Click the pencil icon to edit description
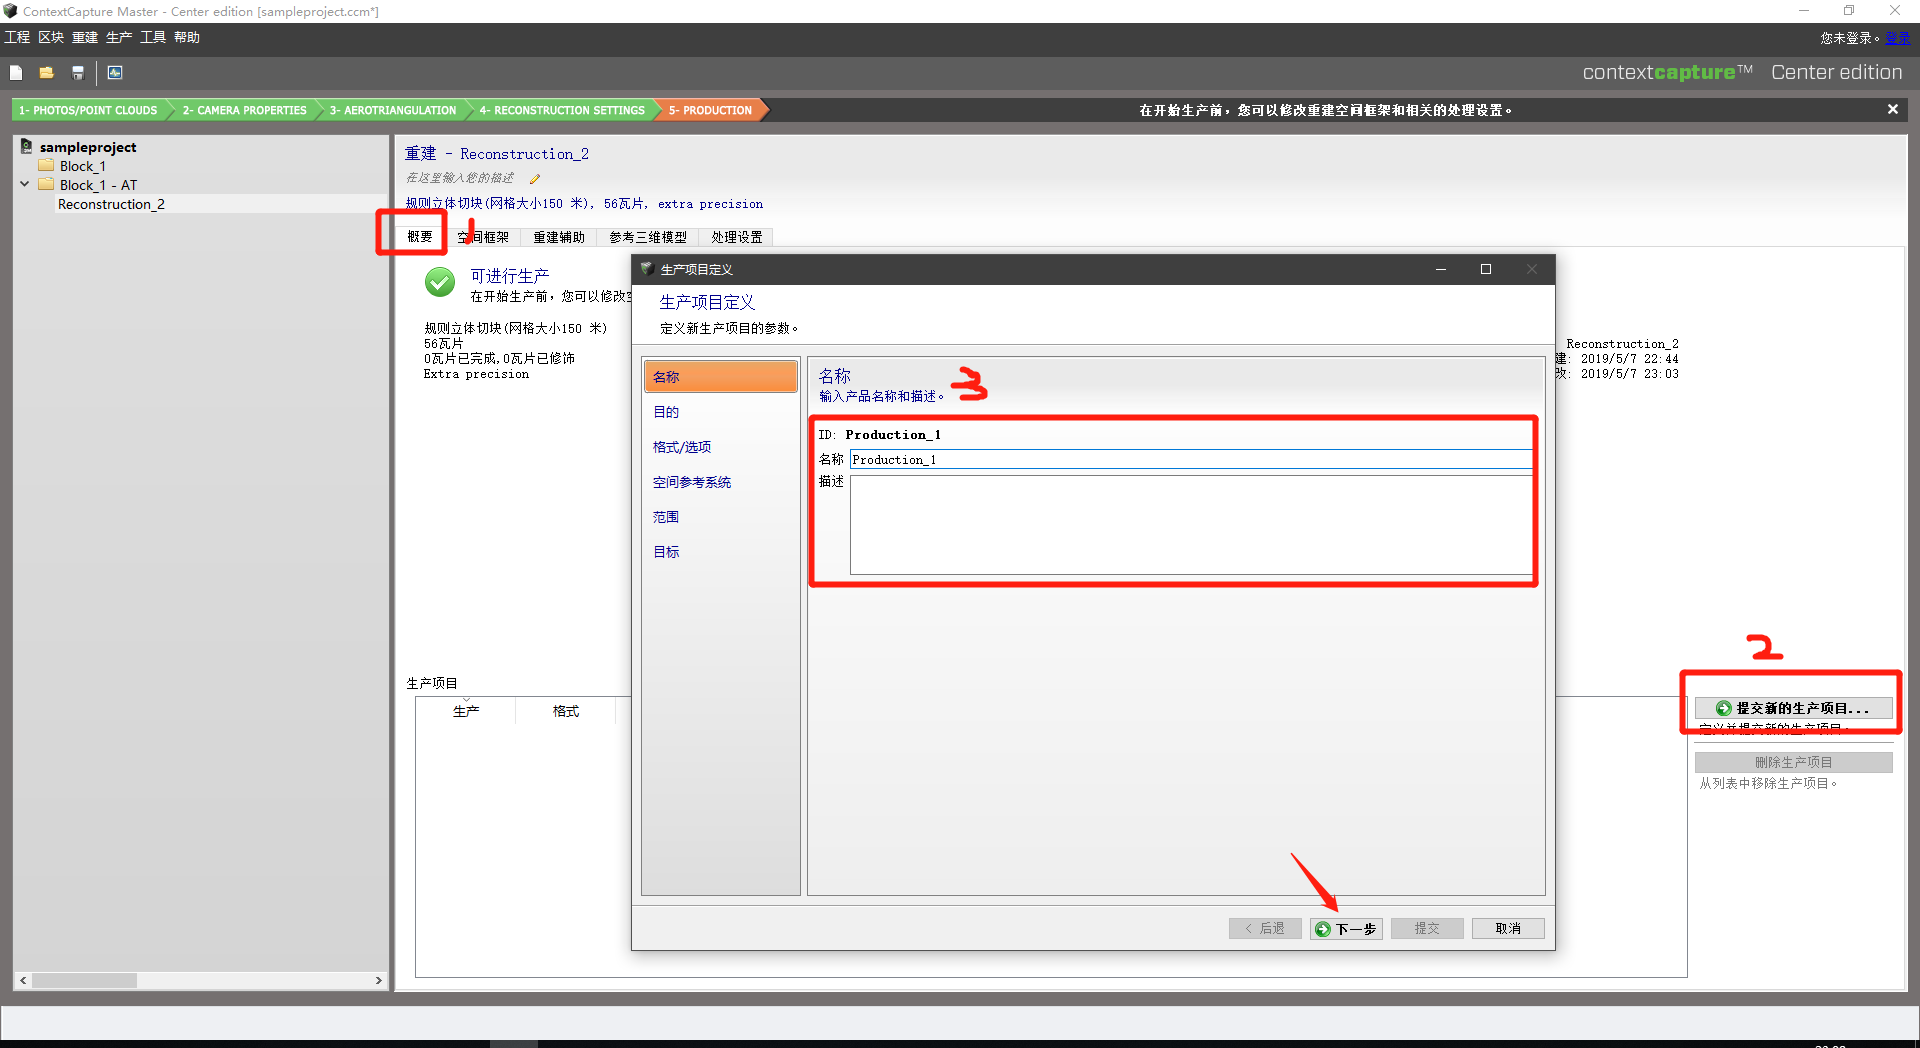The width and height of the screenshot is (1920, 1048). 535,179
